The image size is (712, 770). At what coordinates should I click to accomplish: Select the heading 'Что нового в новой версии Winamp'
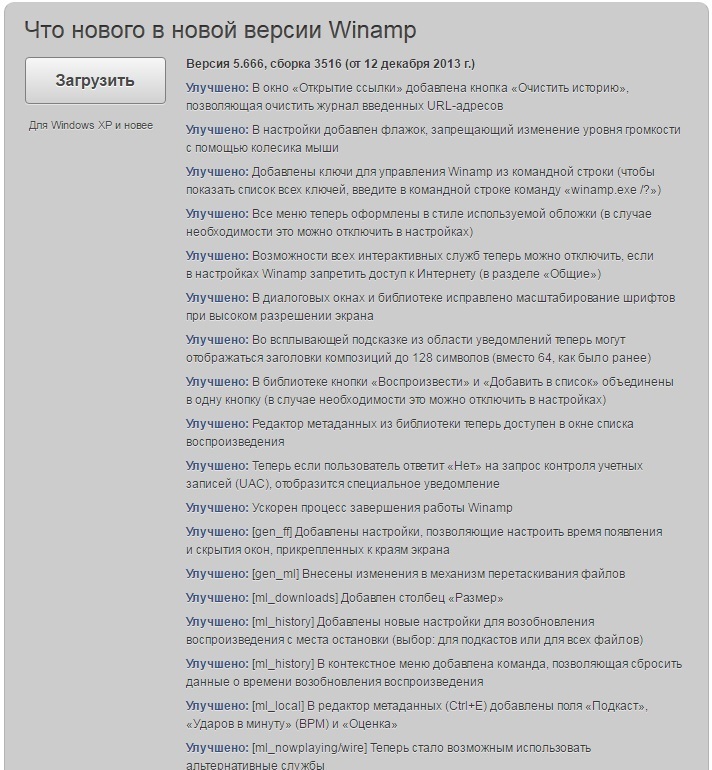pos(220,30)
